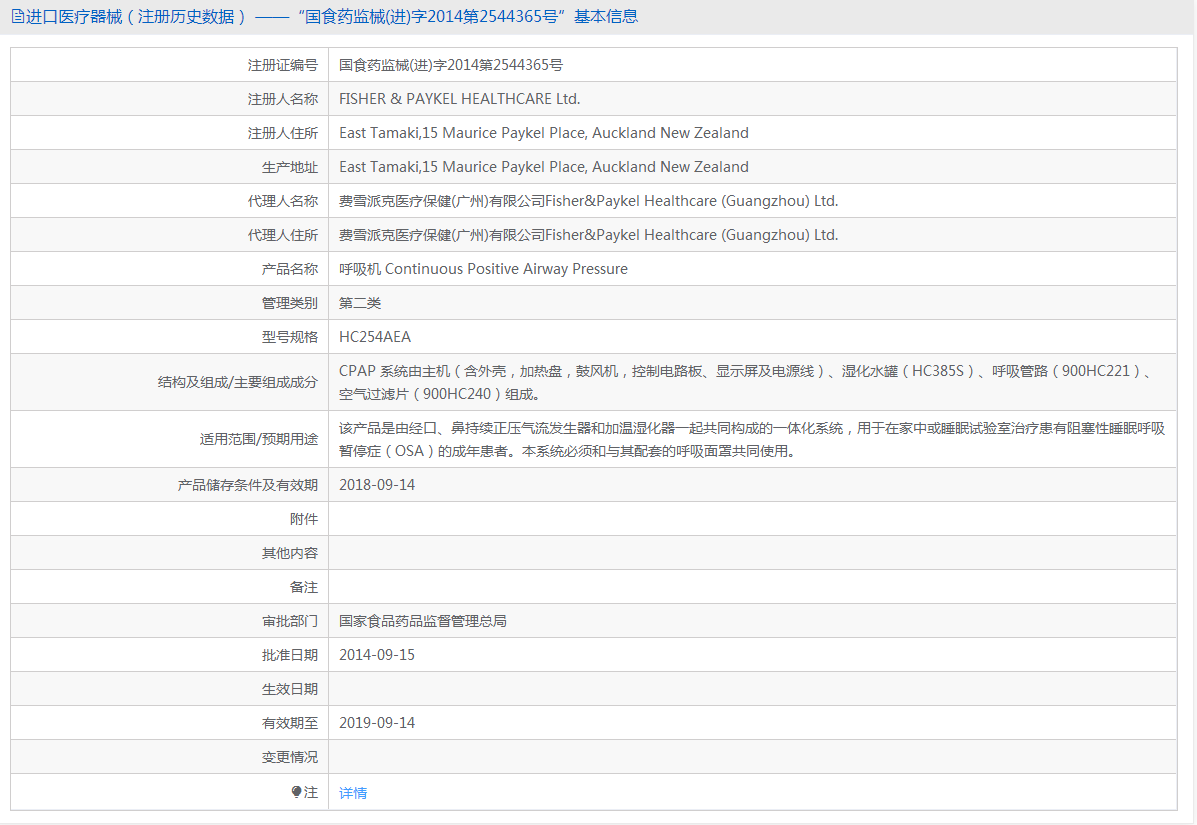Select the 管理类别 label
The width and height of the screenshot is (1197, 825).
[x=289, y=303]
